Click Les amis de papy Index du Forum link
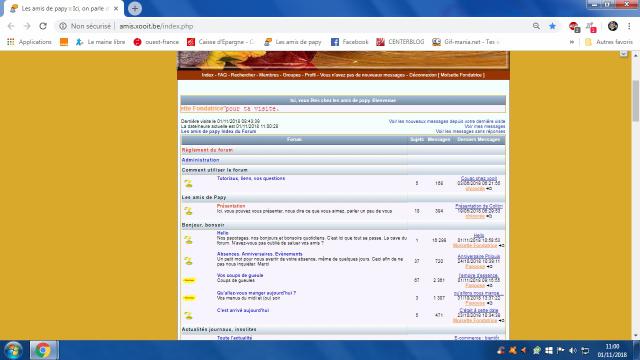This screenshot has width=640, height=360. [x=218, y=131]
